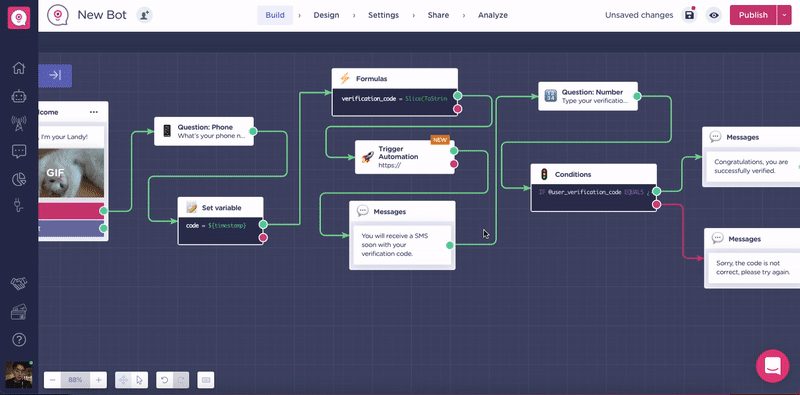The width and height of the screenshot is (800, 395).
Task: Open the Analytics pie chart icon
Action: (19, 179)
